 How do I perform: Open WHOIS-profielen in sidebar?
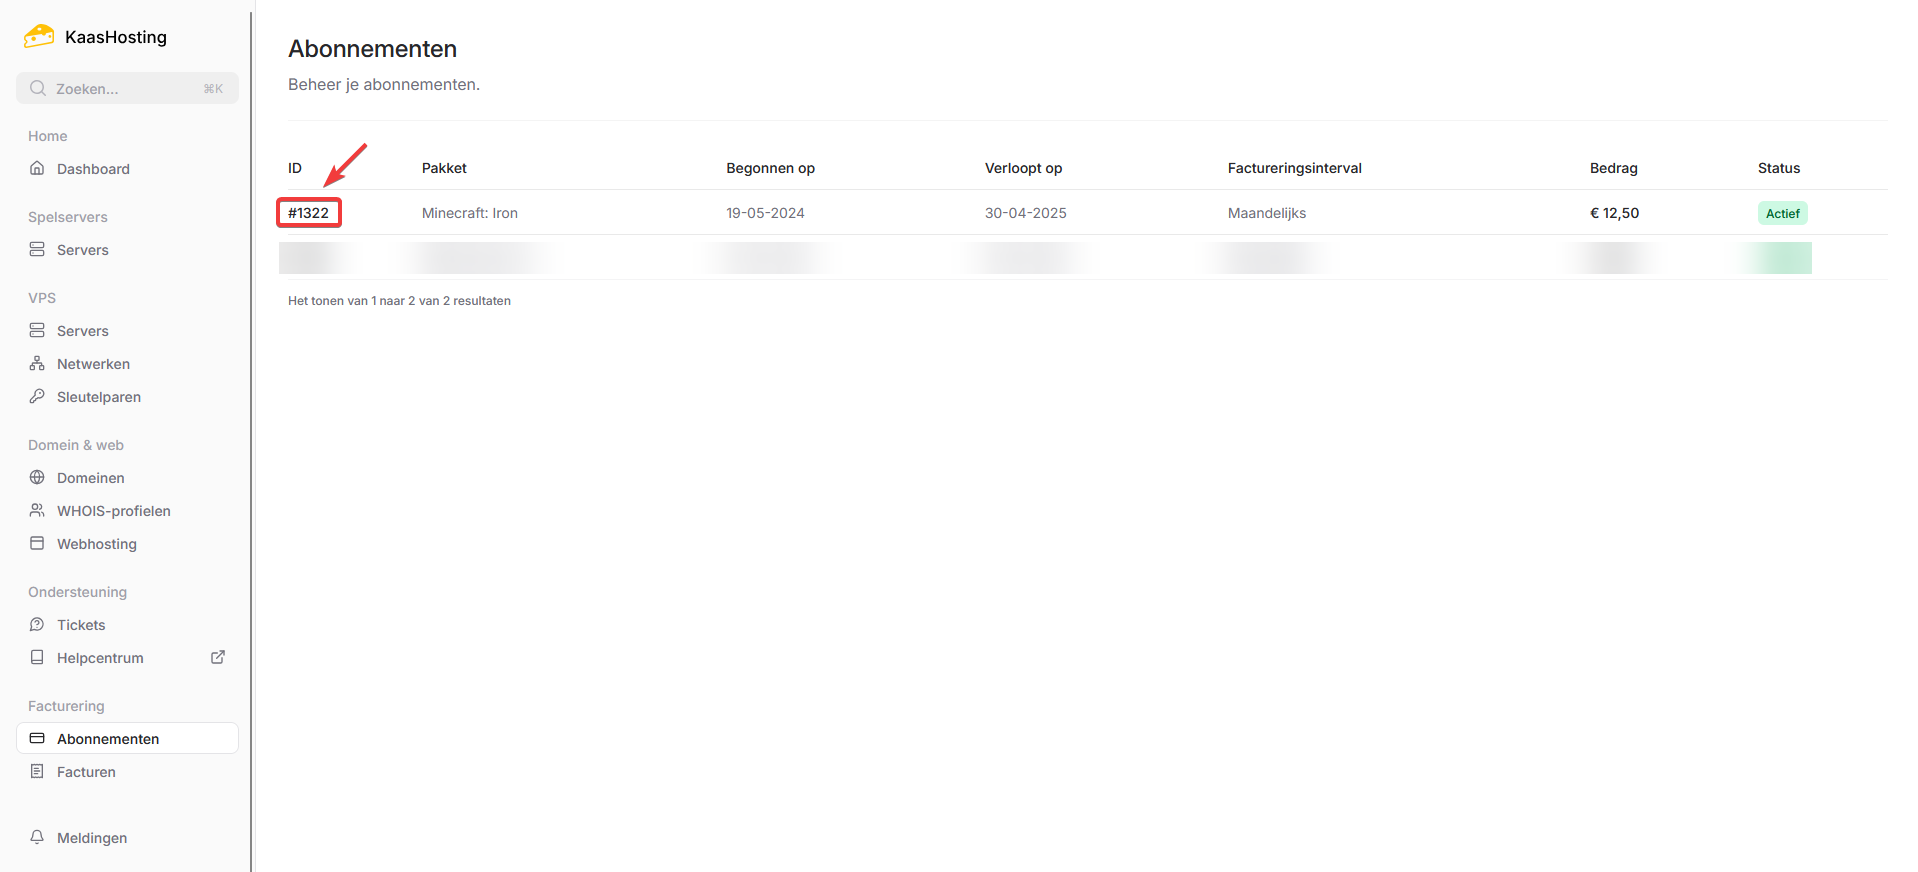(x=113, y=511)
